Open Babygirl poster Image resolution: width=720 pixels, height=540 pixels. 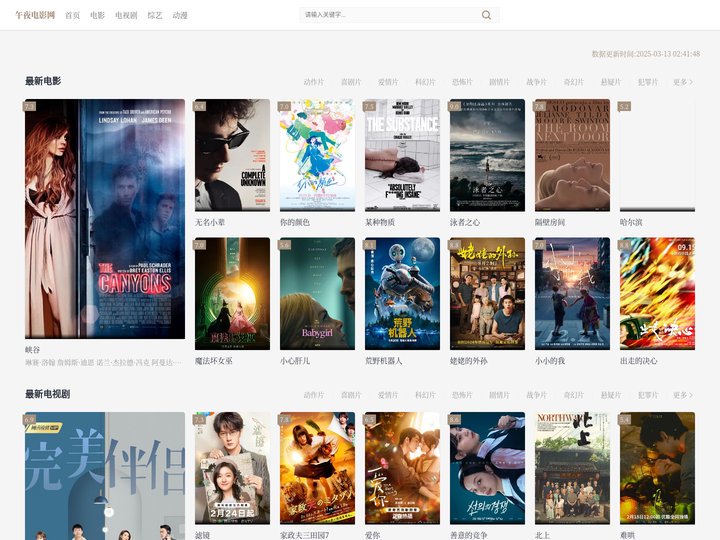tap(317, 294)
